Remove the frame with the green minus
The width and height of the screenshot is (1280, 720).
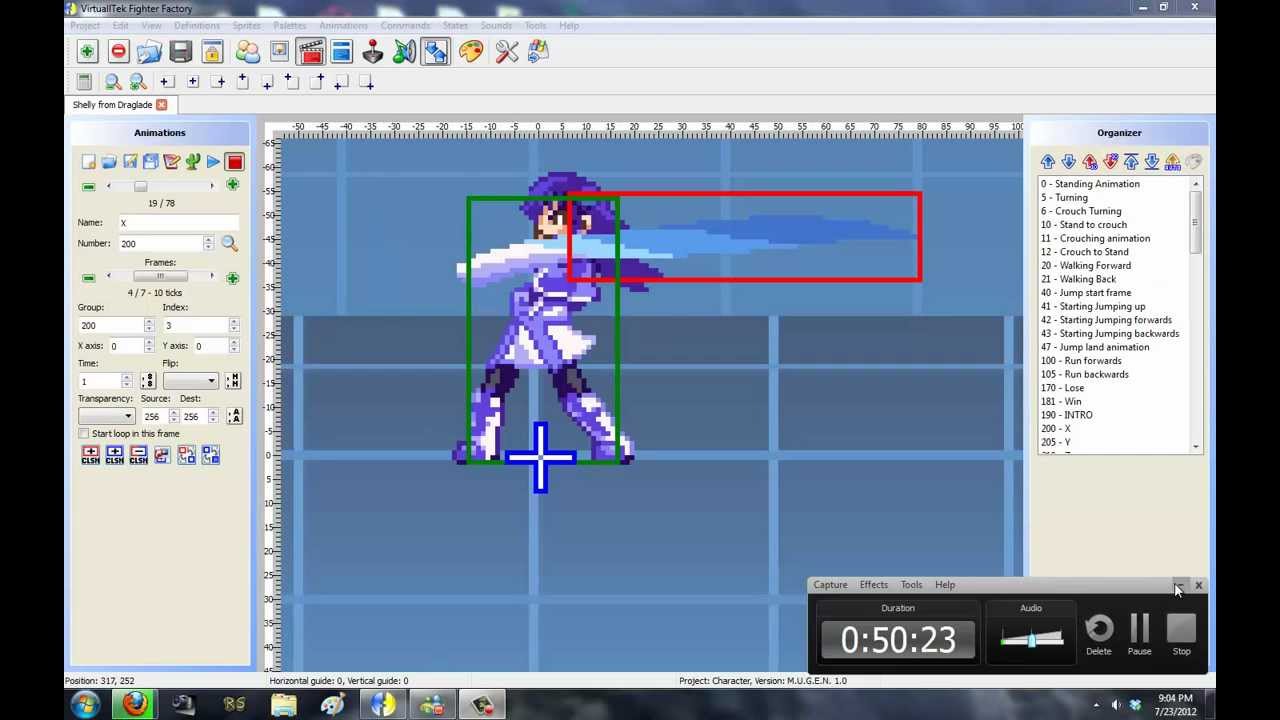[88, 278]
